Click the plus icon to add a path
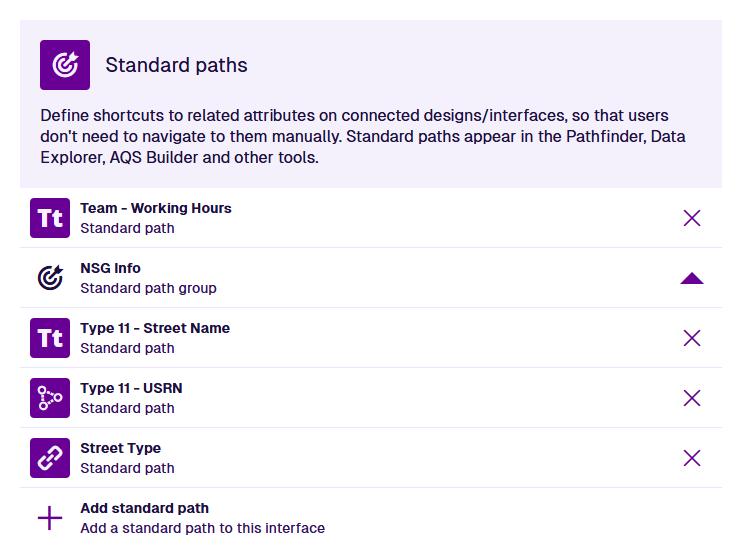 [50, 518]
